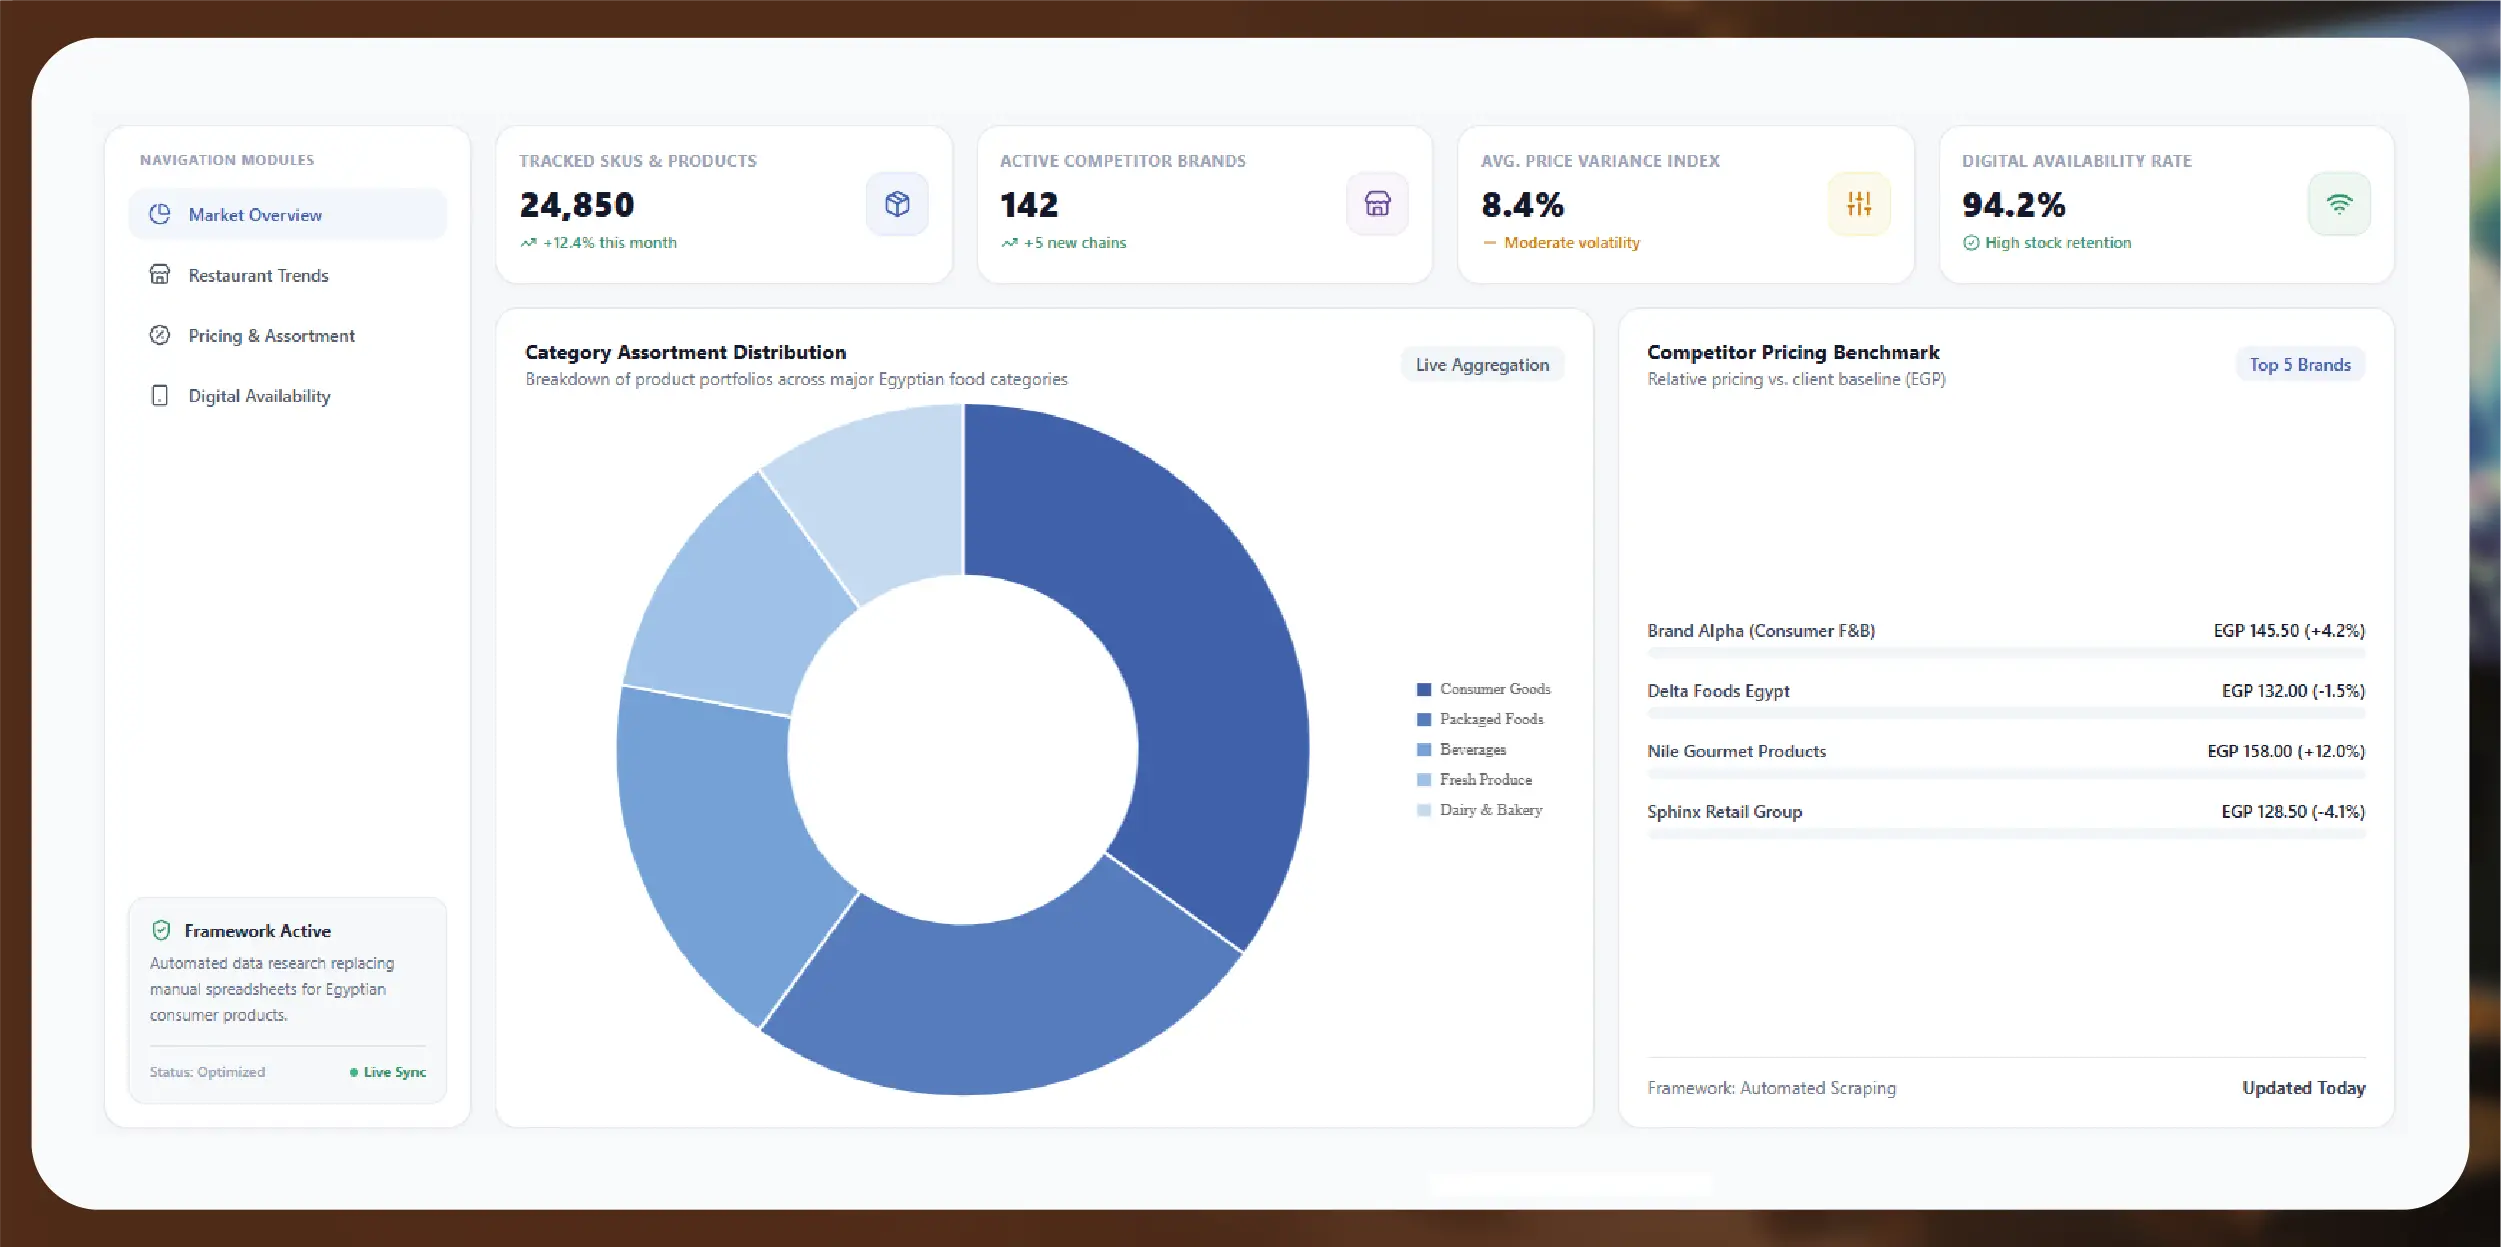
Task: Select the Digital Availability menu item
Action: point(287,396)
